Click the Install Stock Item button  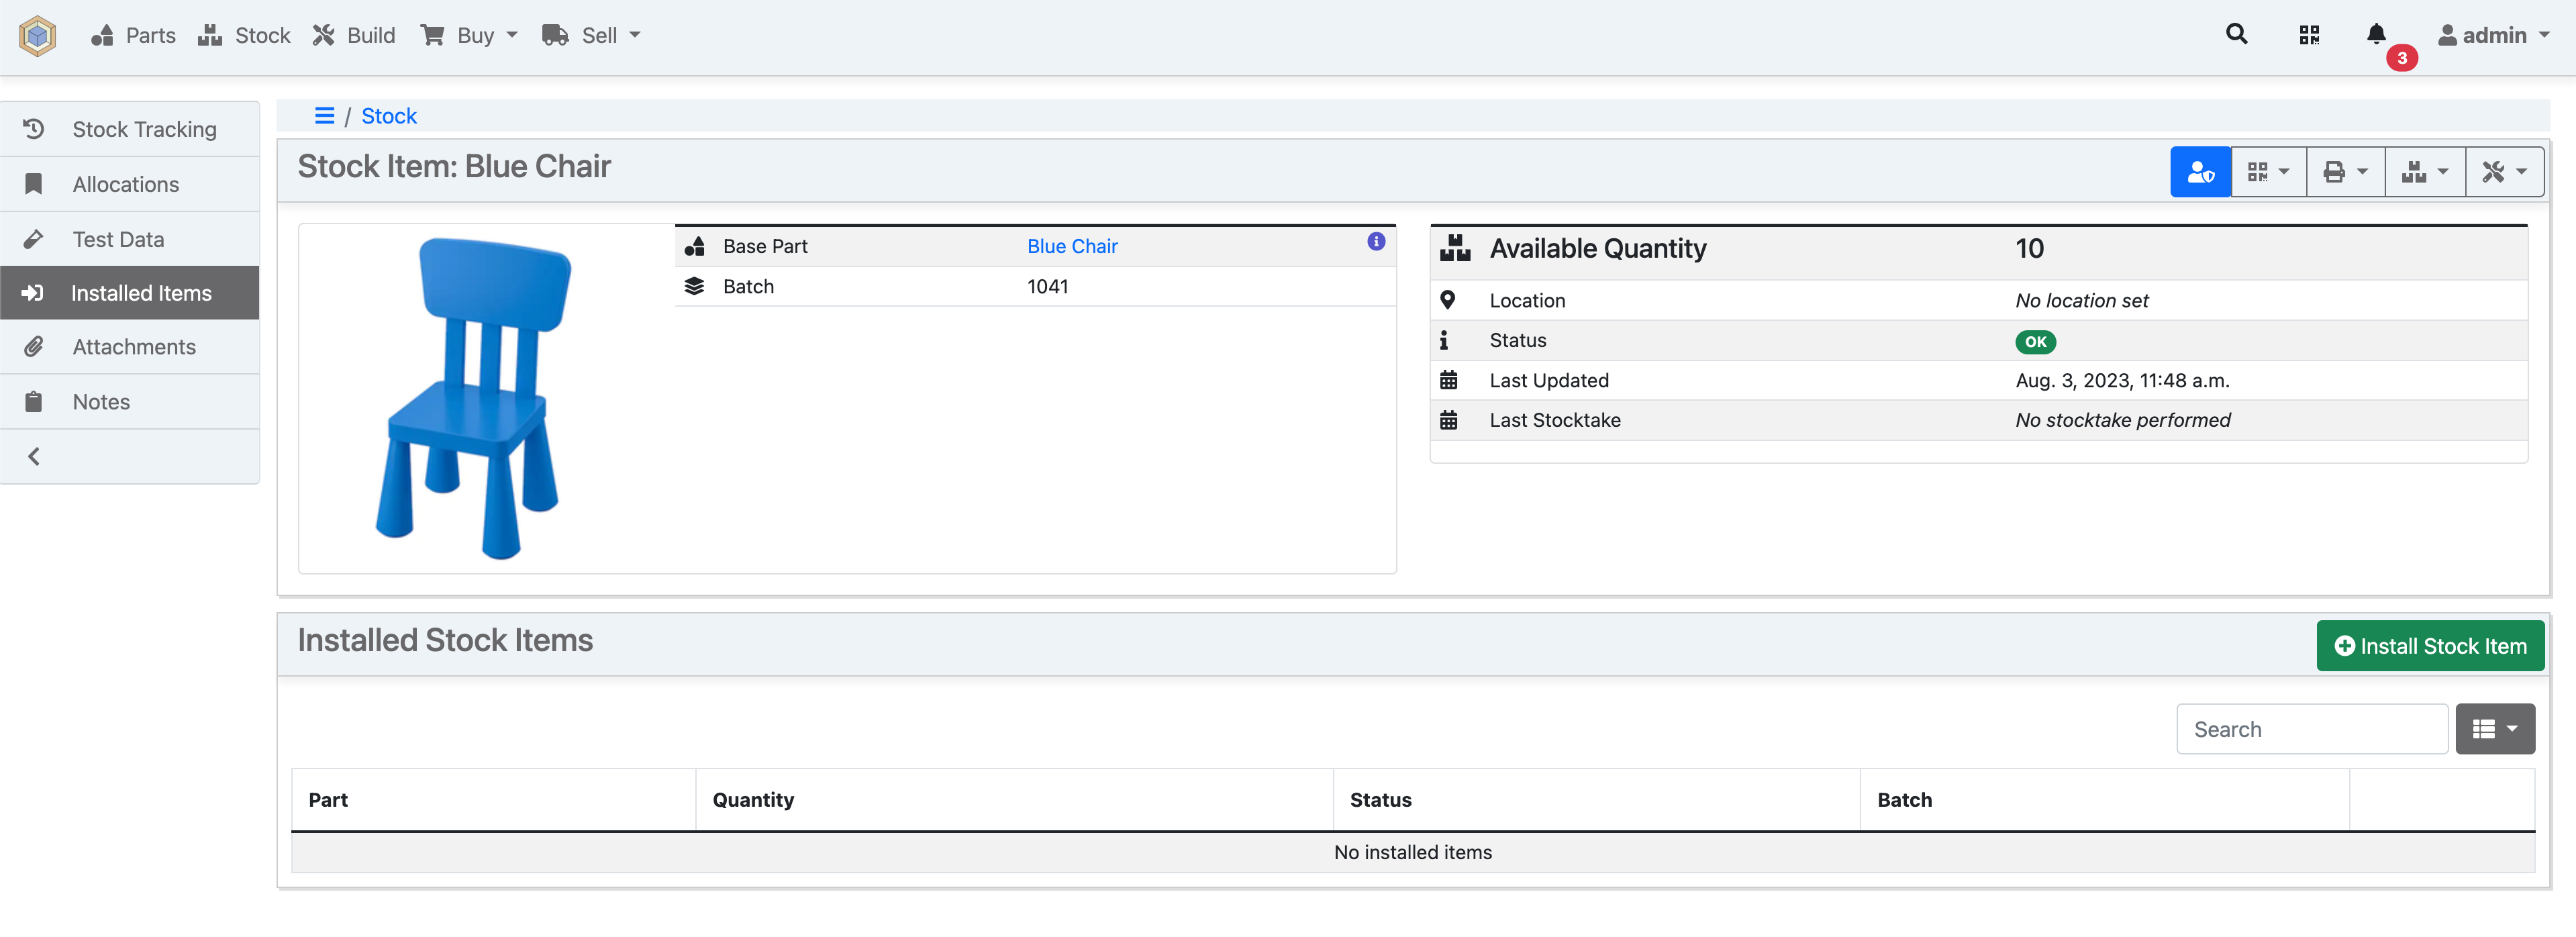2430,645
